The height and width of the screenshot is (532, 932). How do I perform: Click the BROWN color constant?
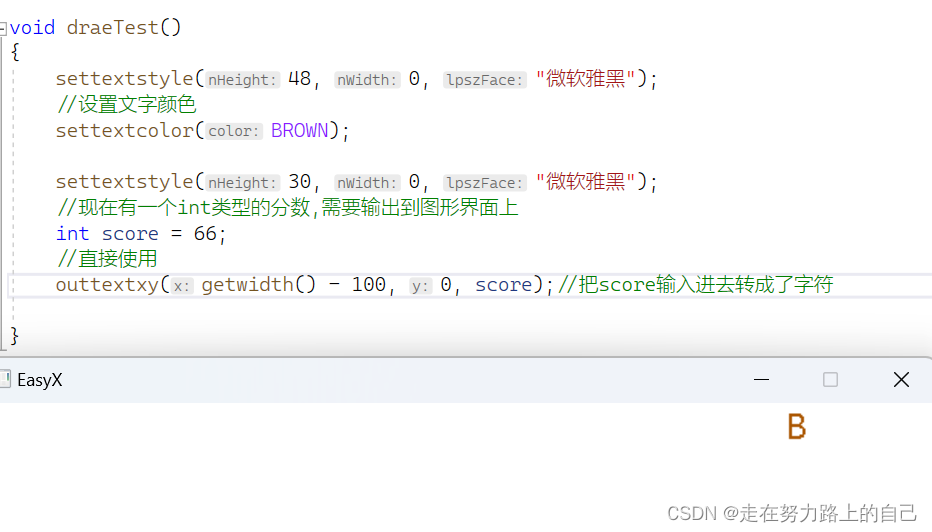coord(300,130)
